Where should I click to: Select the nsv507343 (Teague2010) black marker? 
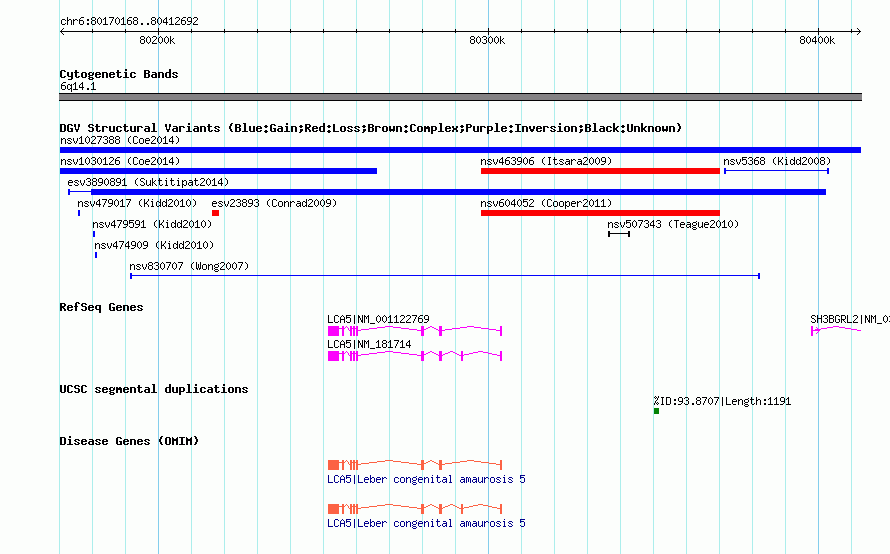(619, 234)
